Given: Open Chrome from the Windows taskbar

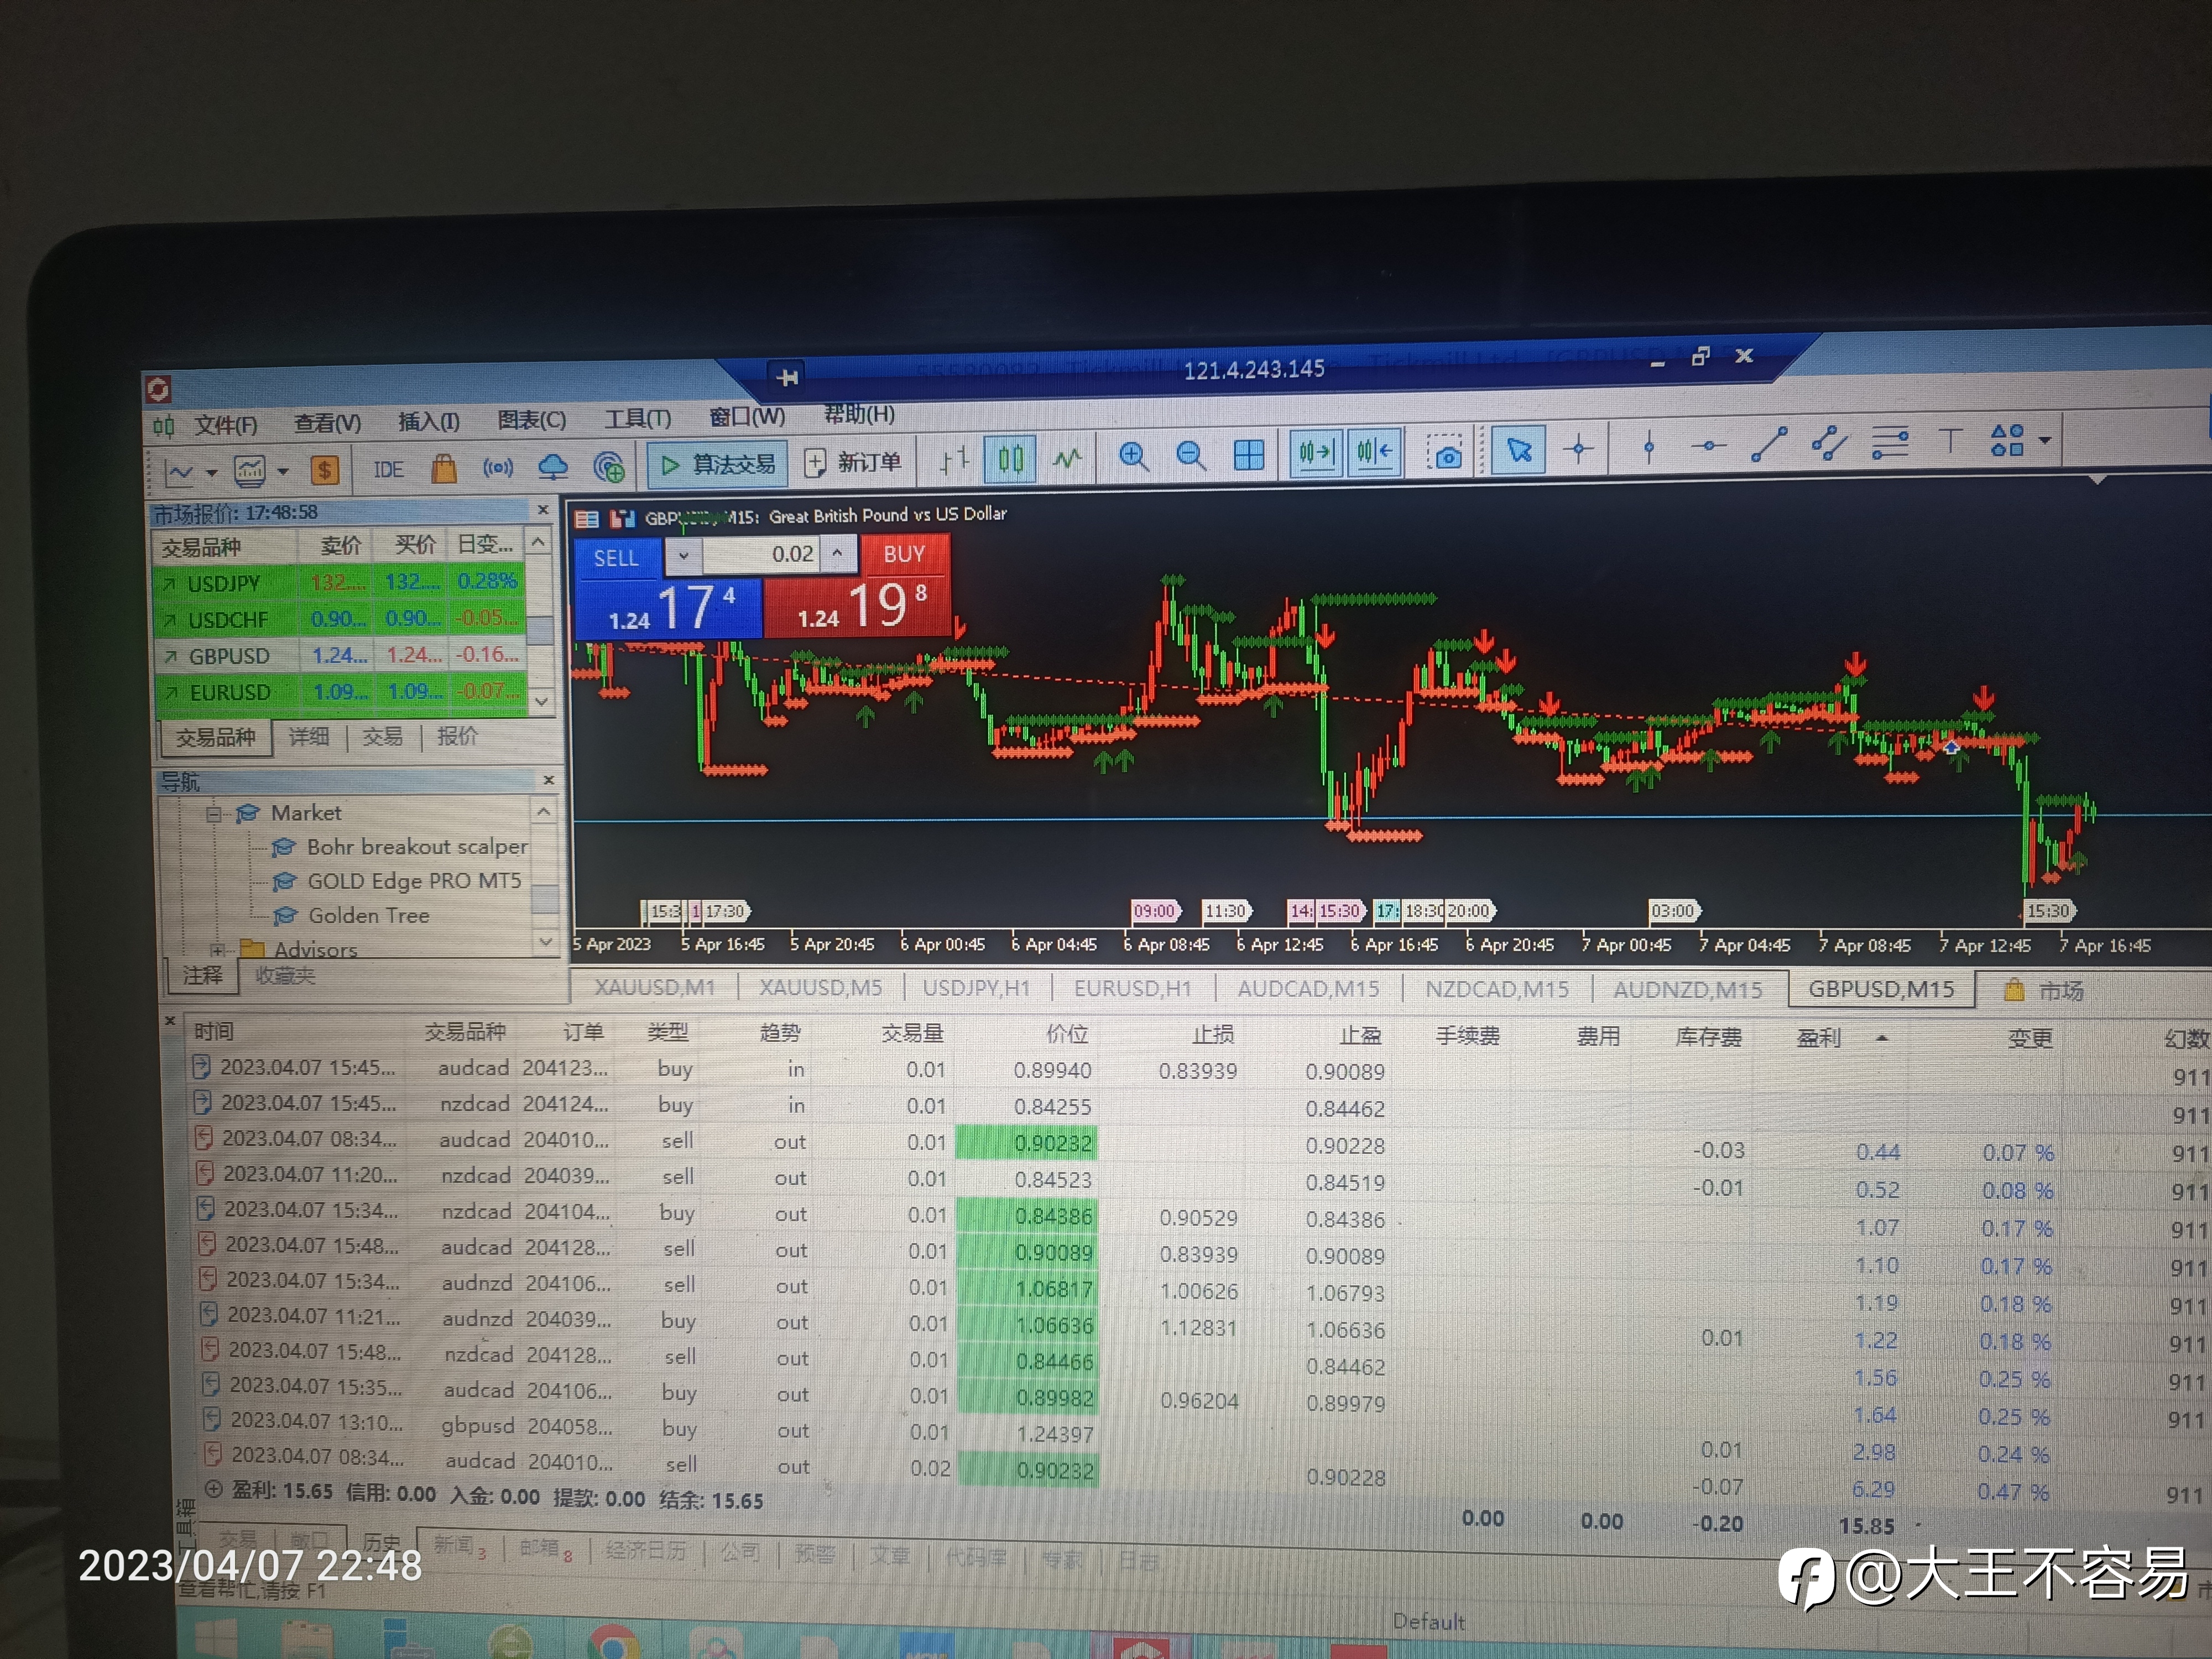Looking at the screenshot, I should (x=613, y=1643).
